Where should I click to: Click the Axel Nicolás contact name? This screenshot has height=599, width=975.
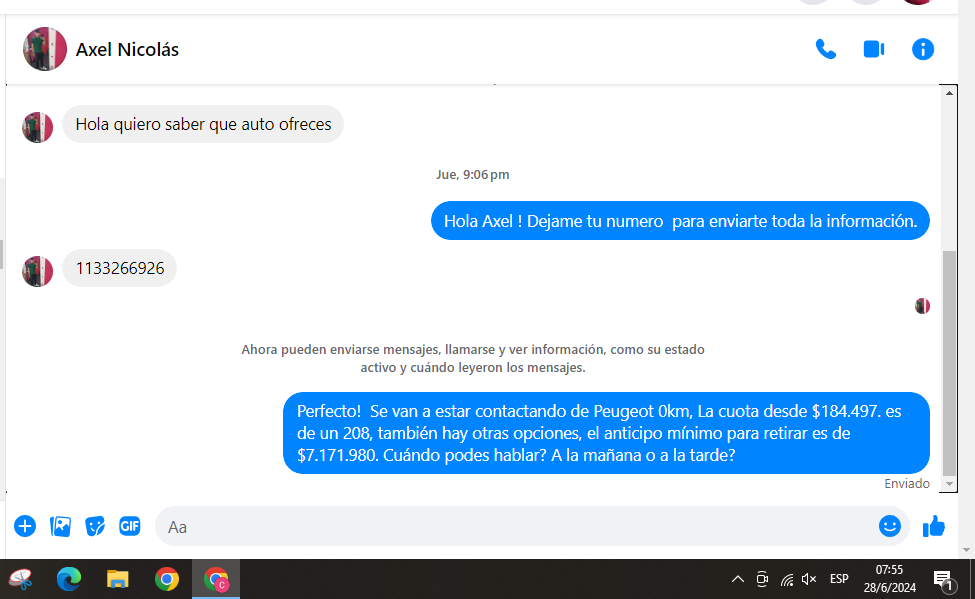click(127, 49)
